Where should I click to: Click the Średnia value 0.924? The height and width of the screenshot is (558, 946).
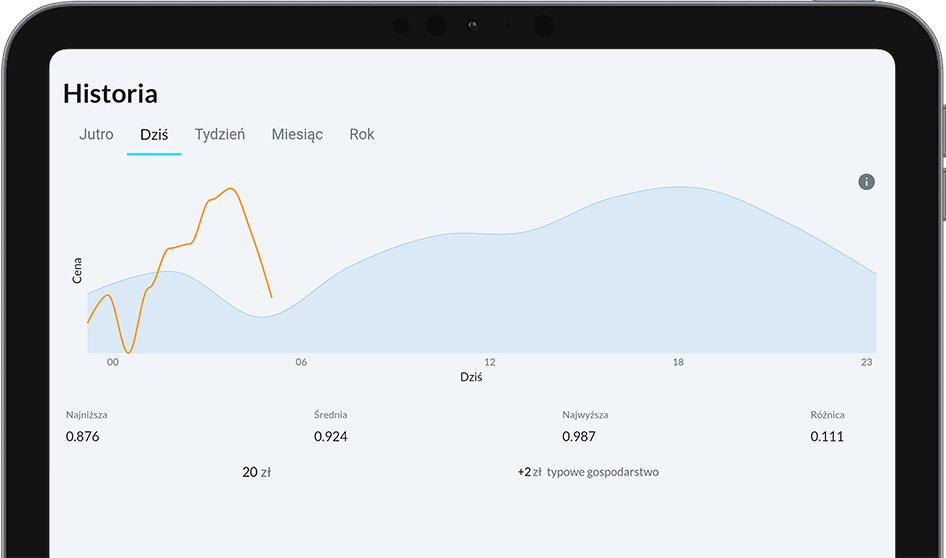tap(331, 436)
